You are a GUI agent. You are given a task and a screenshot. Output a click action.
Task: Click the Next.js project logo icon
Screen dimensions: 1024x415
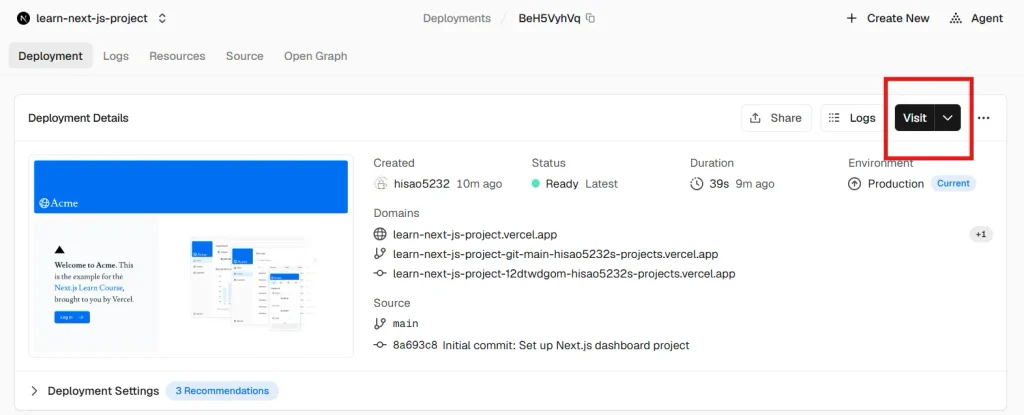click(24, 18)
